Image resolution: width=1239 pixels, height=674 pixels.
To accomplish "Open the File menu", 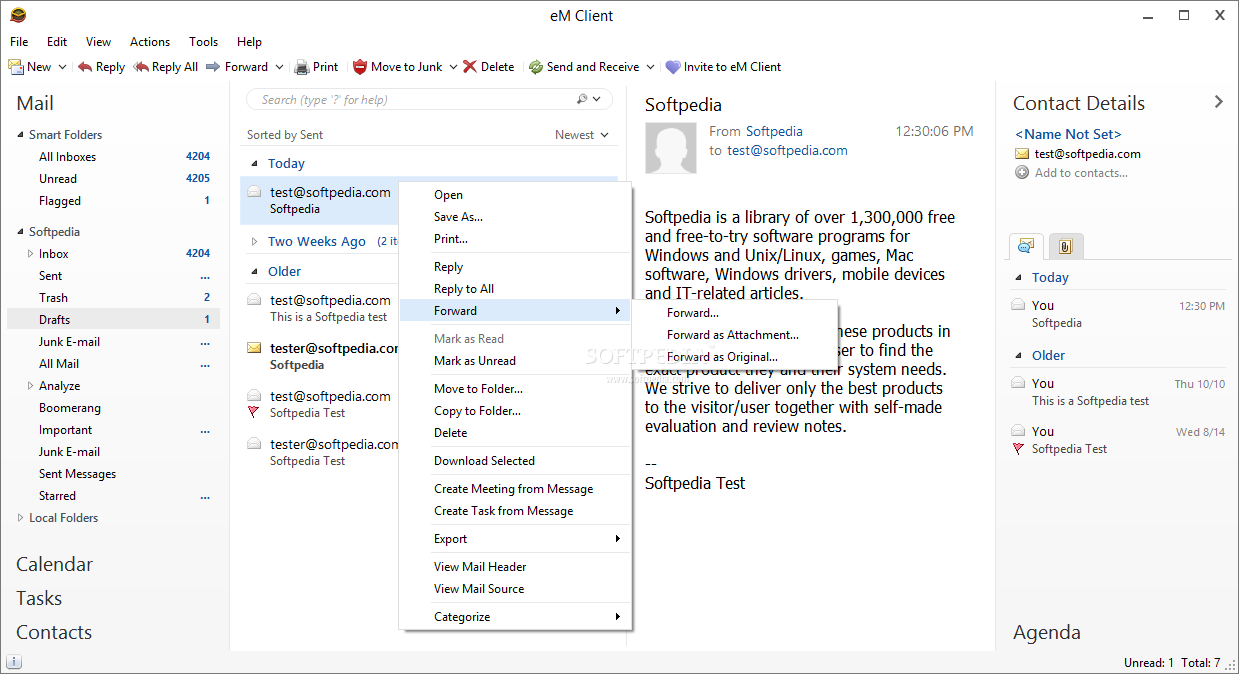I will coord(19,42).
